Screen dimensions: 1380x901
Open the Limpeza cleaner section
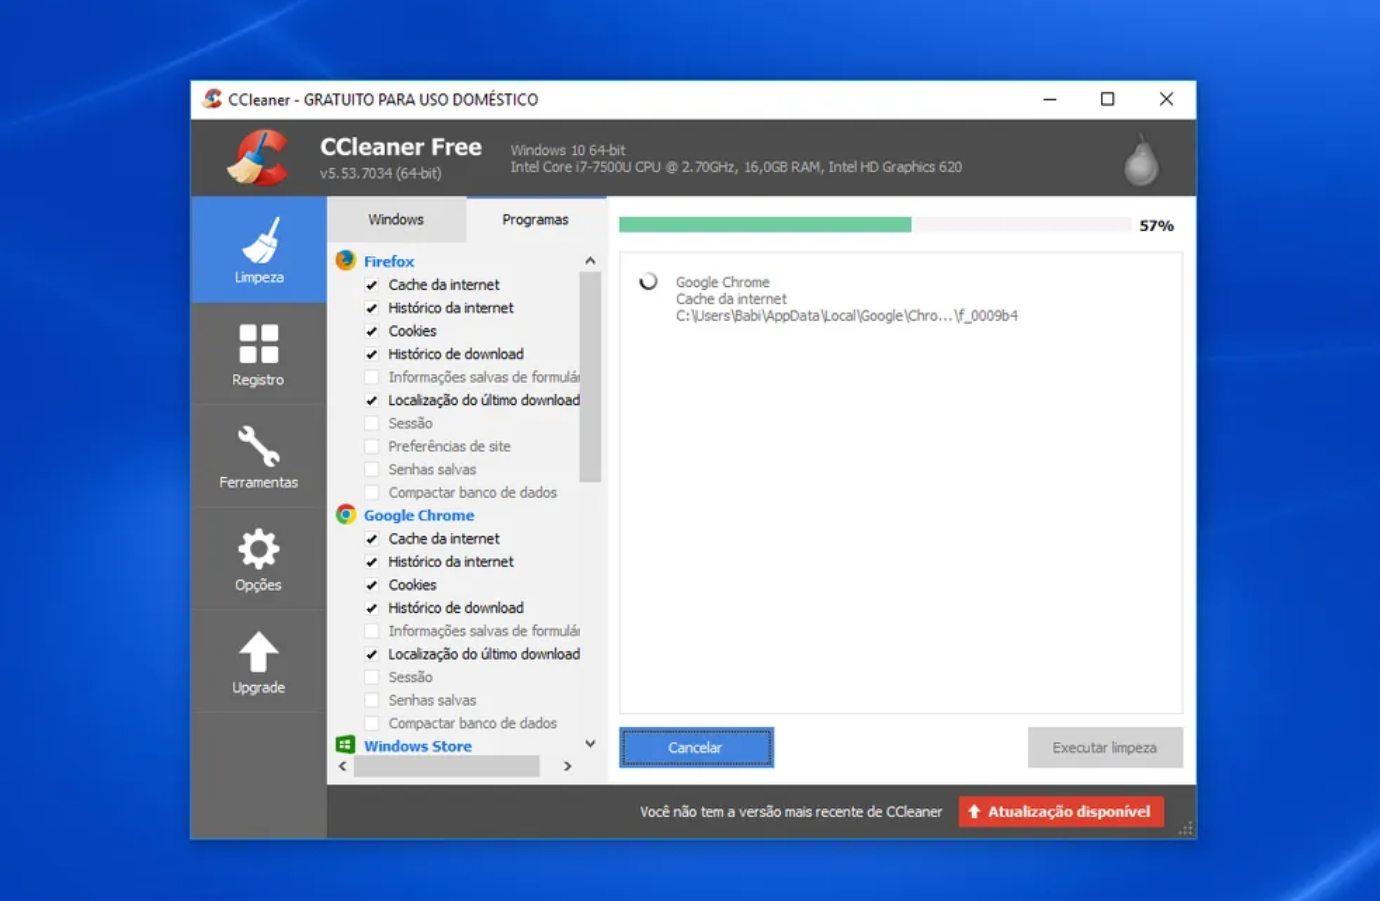coord(258,250)
